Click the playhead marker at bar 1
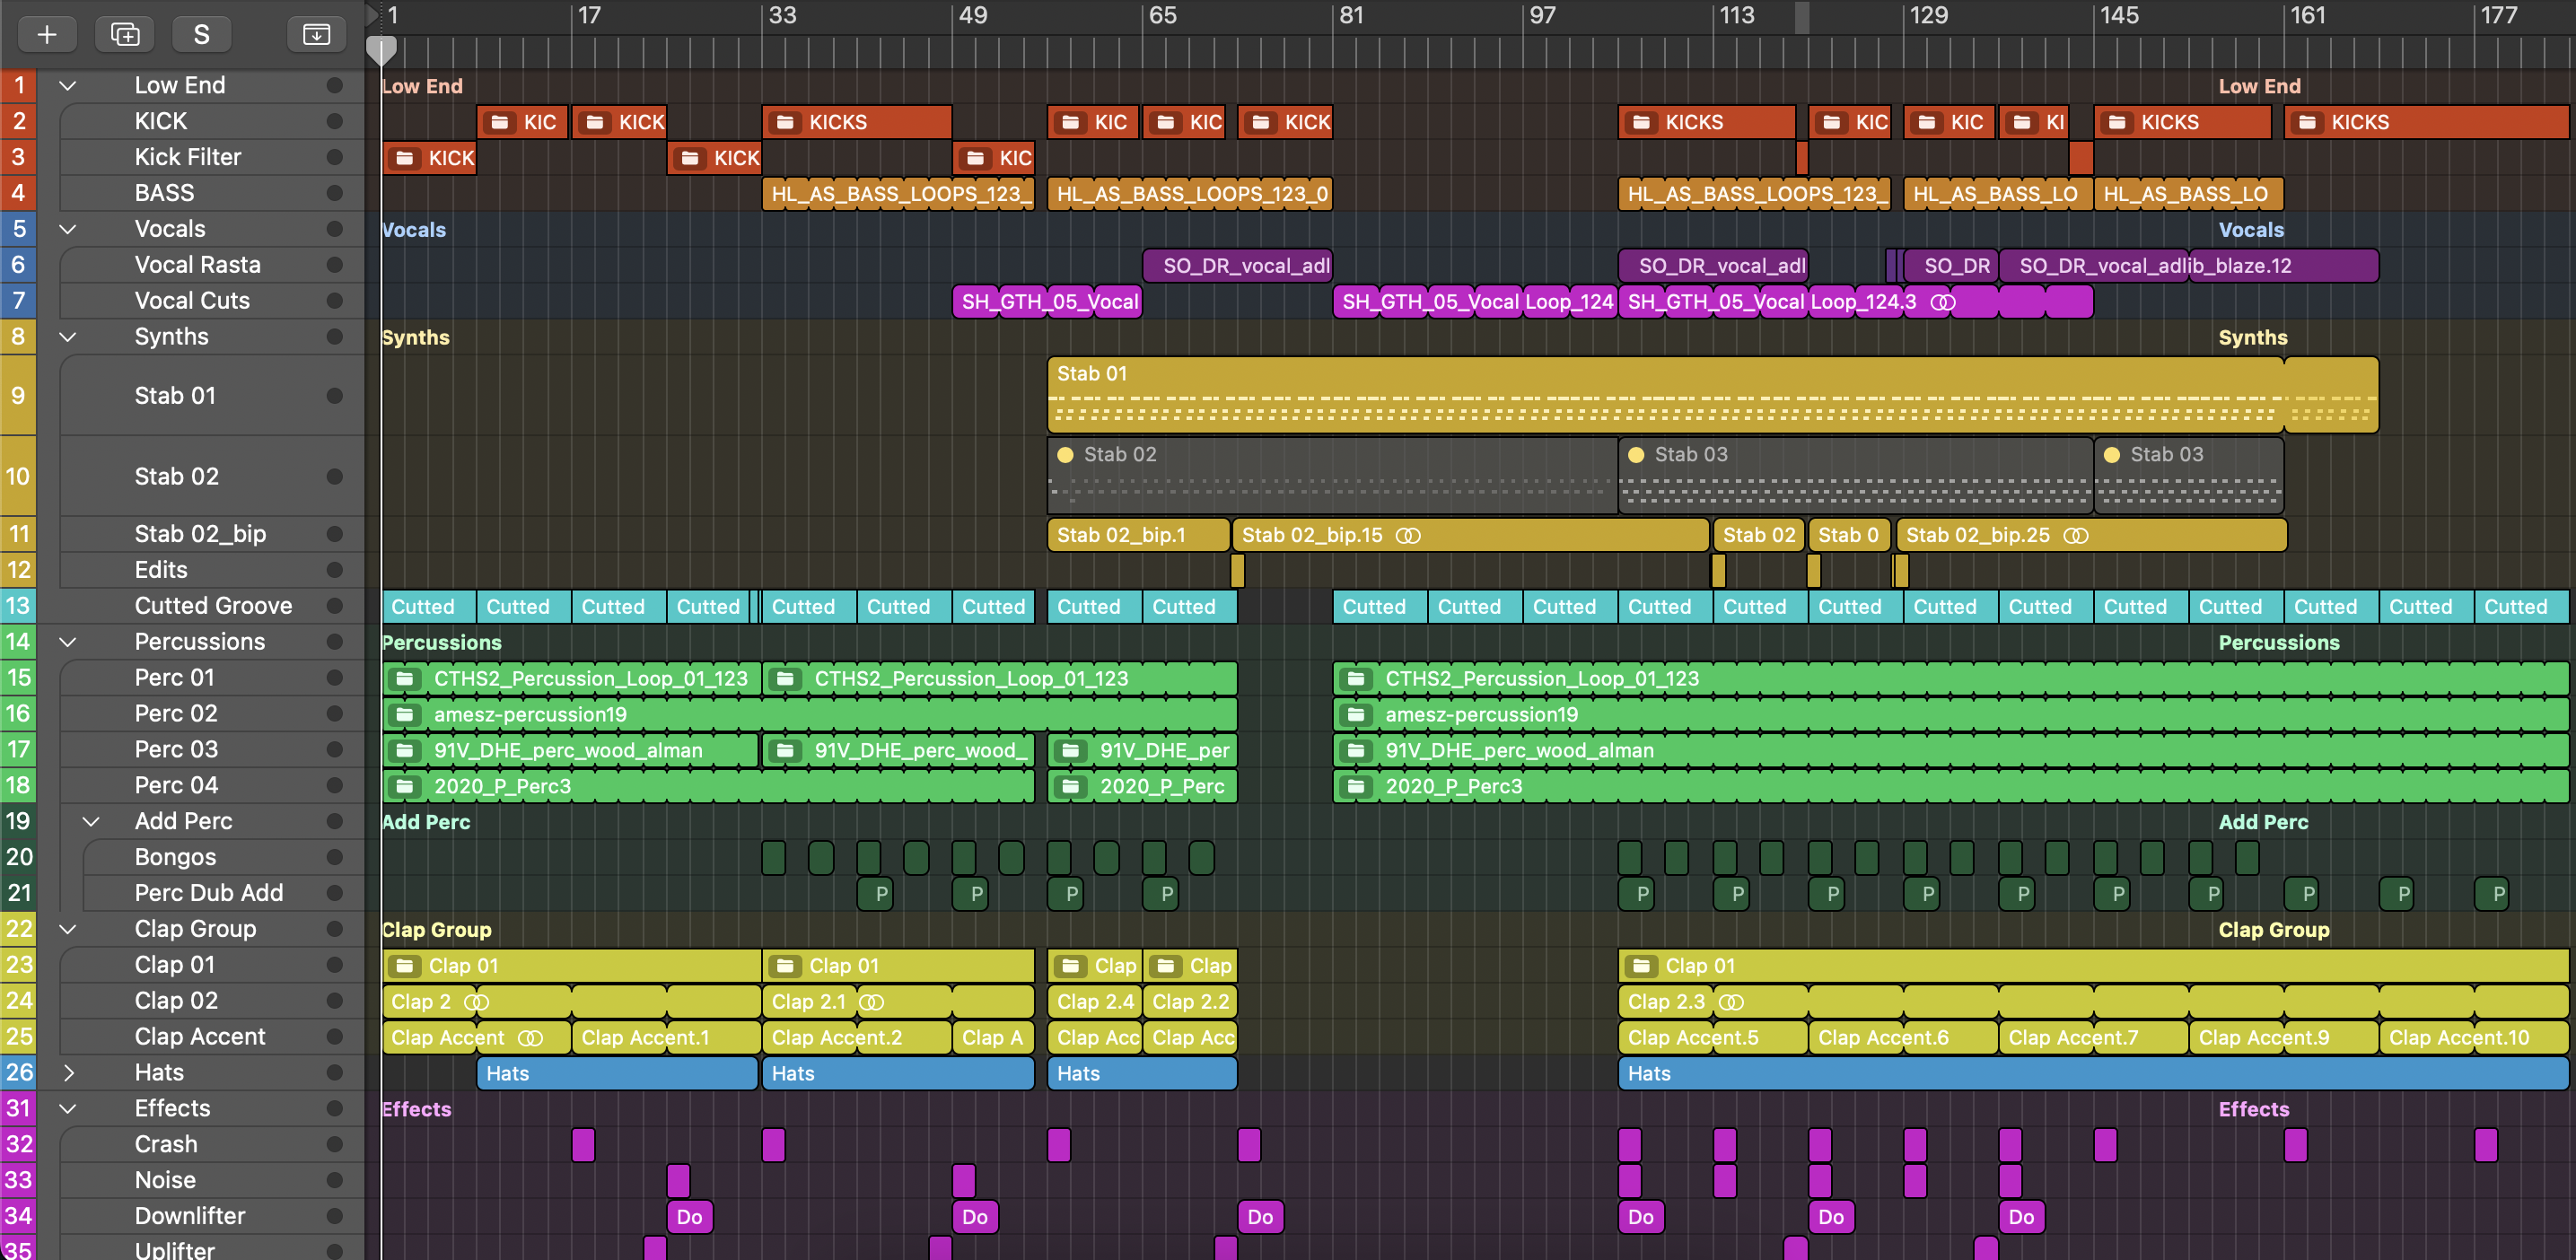Screen dimensions: 2576x1260 pyautogui.click(x=381, y=49)
